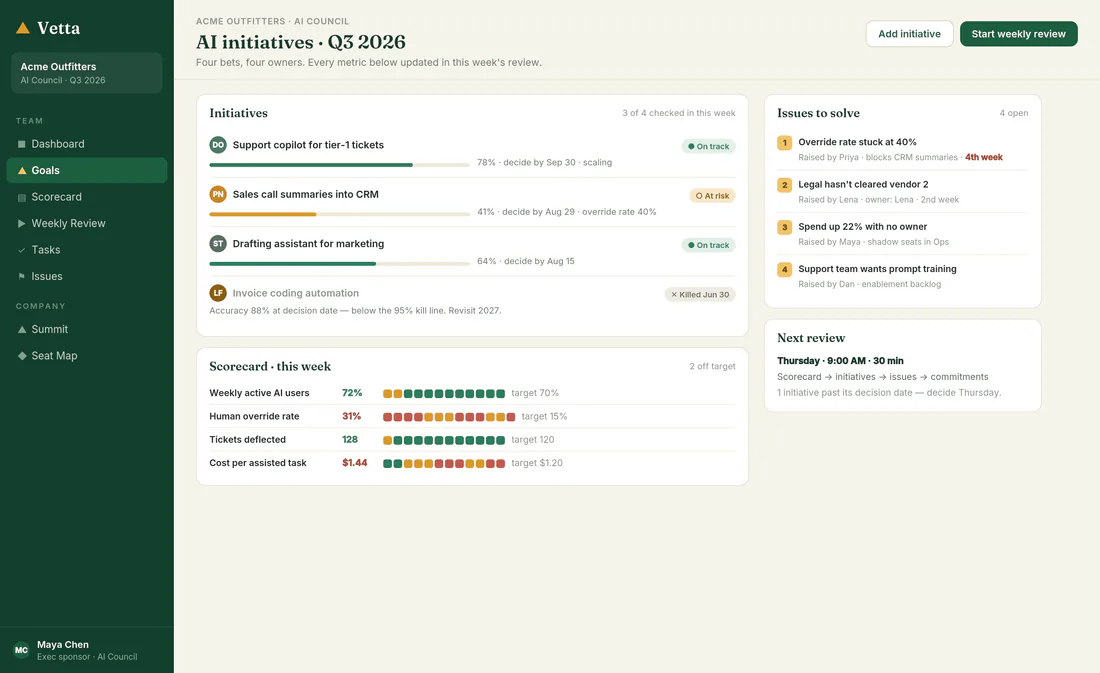Image resolution: width=1100 pixels, height=673 pixels.
Task: Open Support copilot for tier-1 tickets initiative
Action: click(308, 145)
